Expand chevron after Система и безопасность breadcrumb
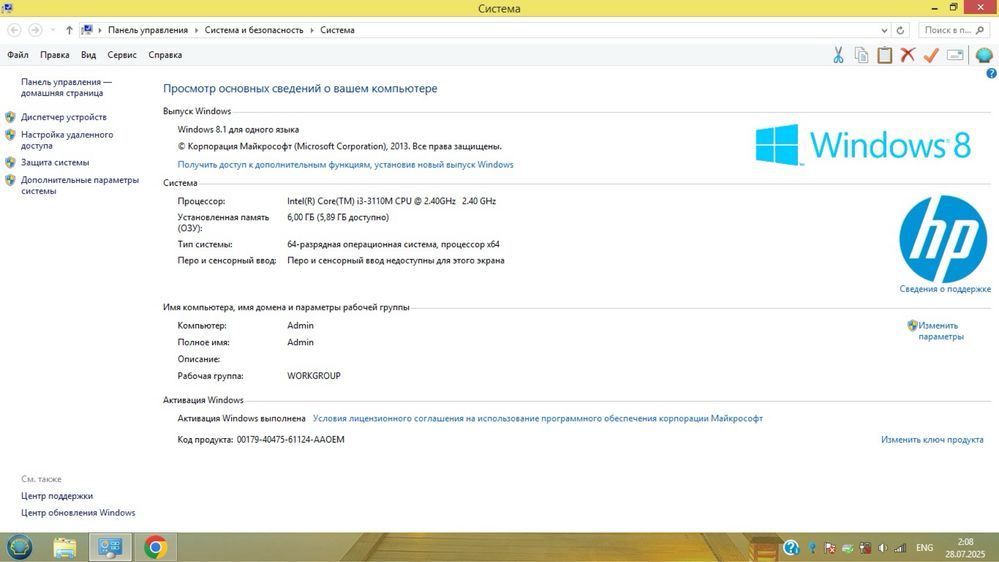999x562 pixels. [312, 30]
